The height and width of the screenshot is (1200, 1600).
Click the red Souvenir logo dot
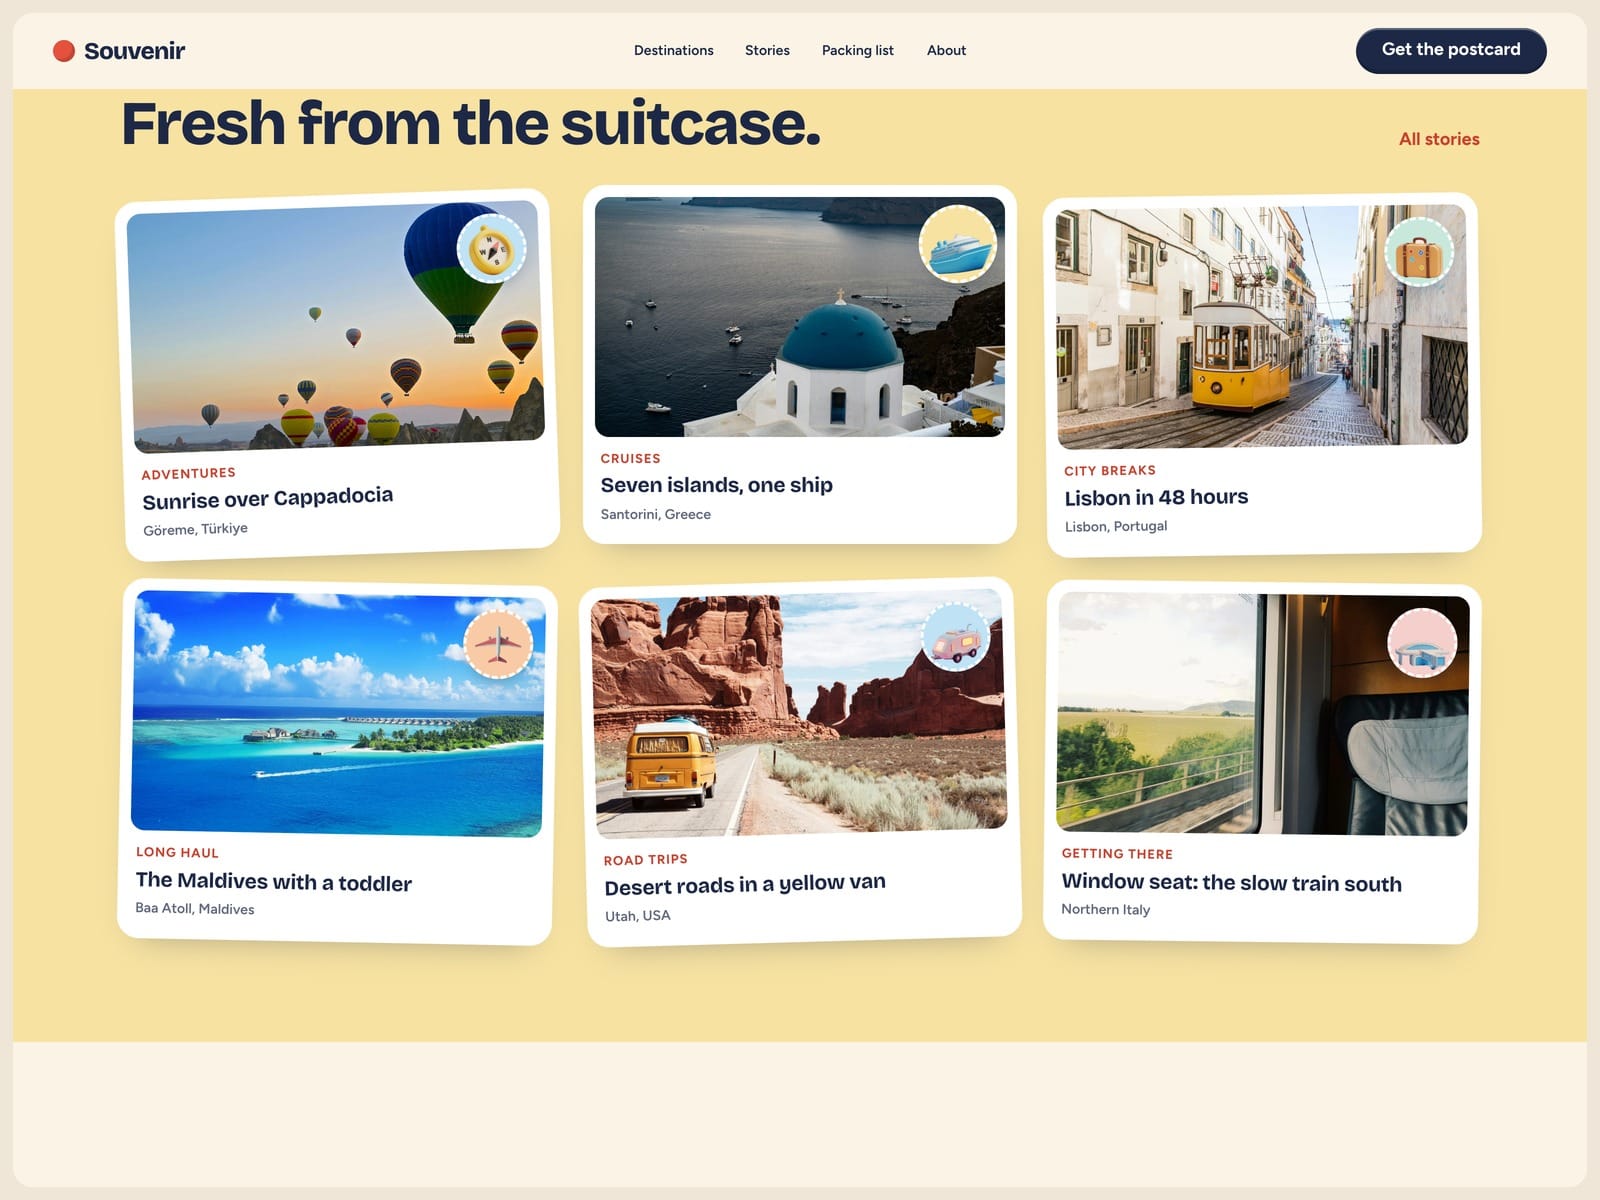pos(64,51)
